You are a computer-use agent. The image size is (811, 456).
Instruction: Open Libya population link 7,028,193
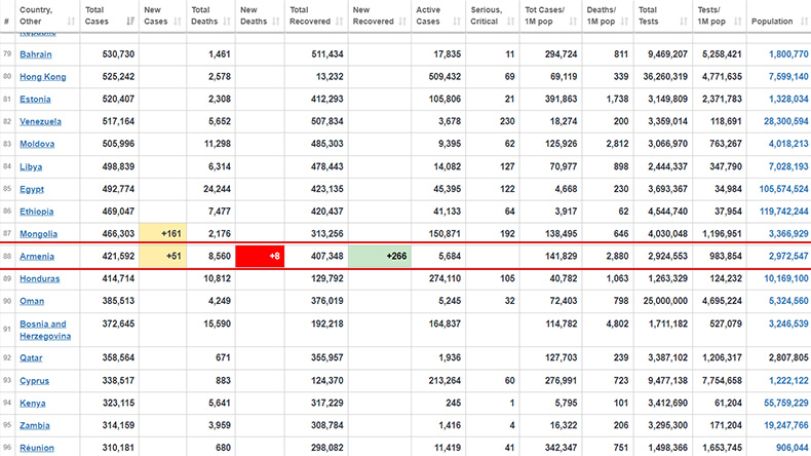[x=788, y=166]
